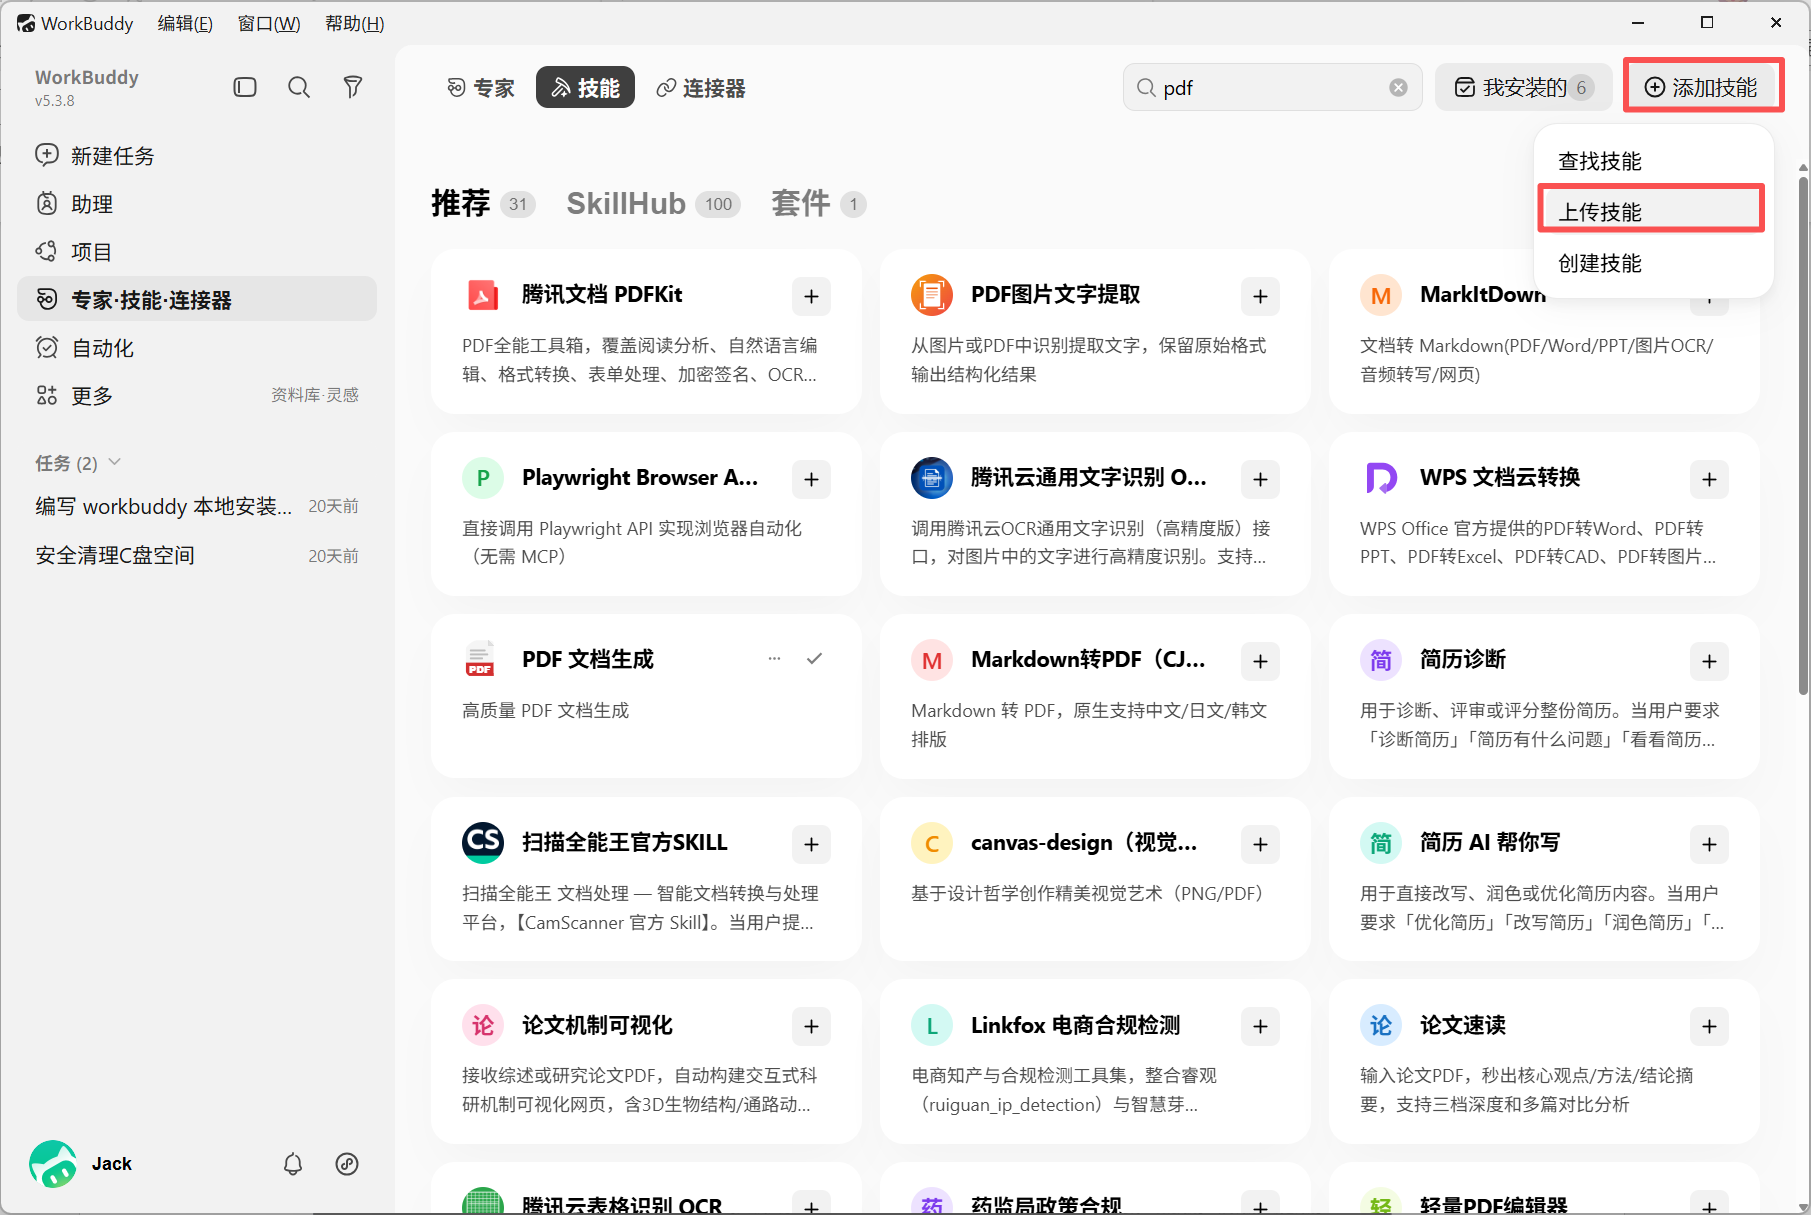
Task: Click the PDF 文档生成 file icon
Action: click(x=480, y=659)
